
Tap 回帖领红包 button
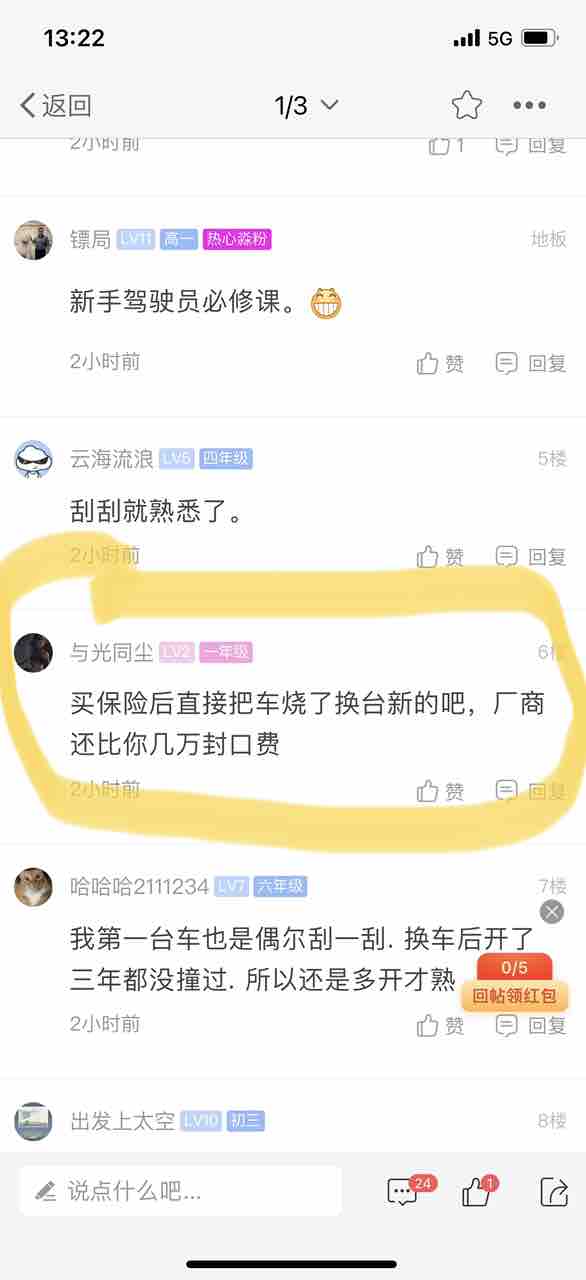[x=514, y=995]
